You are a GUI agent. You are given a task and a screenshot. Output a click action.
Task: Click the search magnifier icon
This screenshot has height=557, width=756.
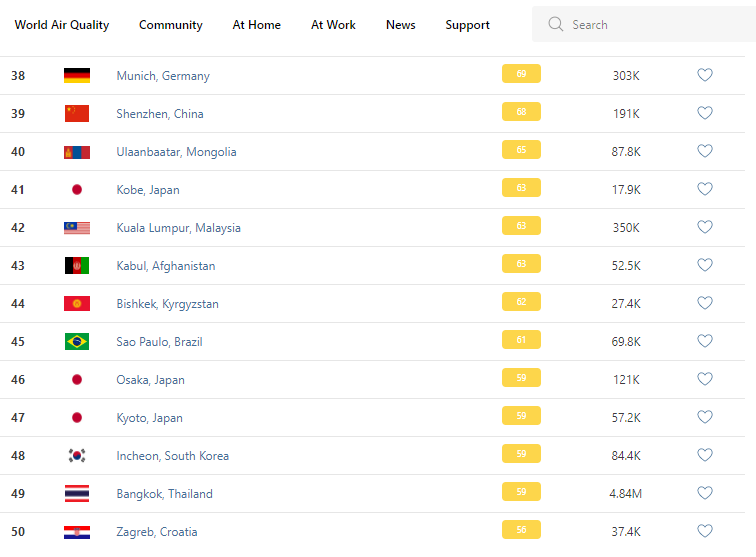pos(556,25)
